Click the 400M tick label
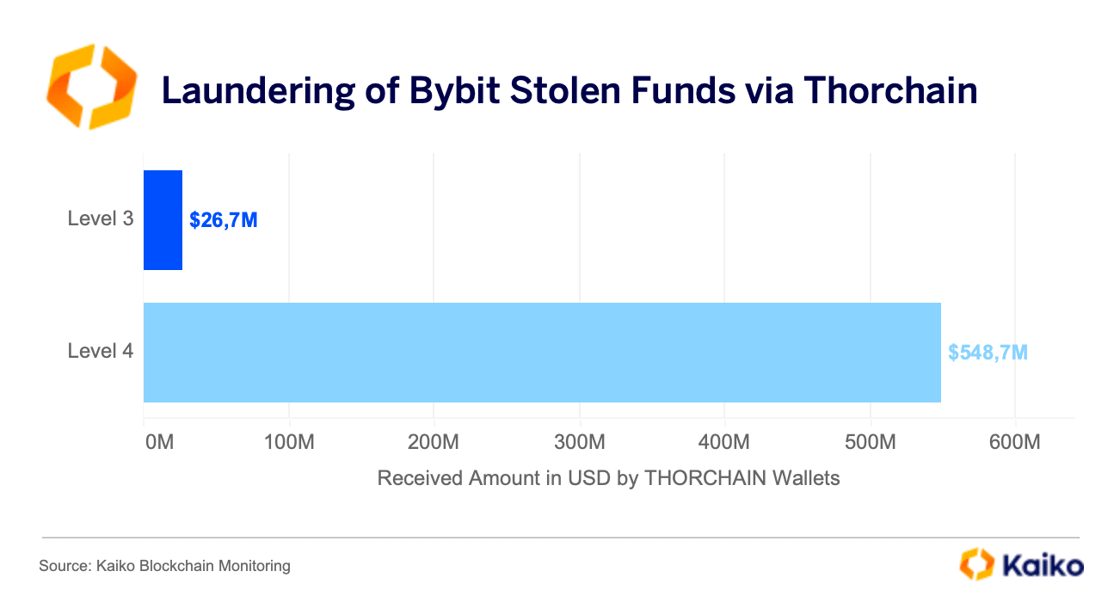The width and height of the screenshot is (1120, 602). pyautogui.click(x=724, y=442)
